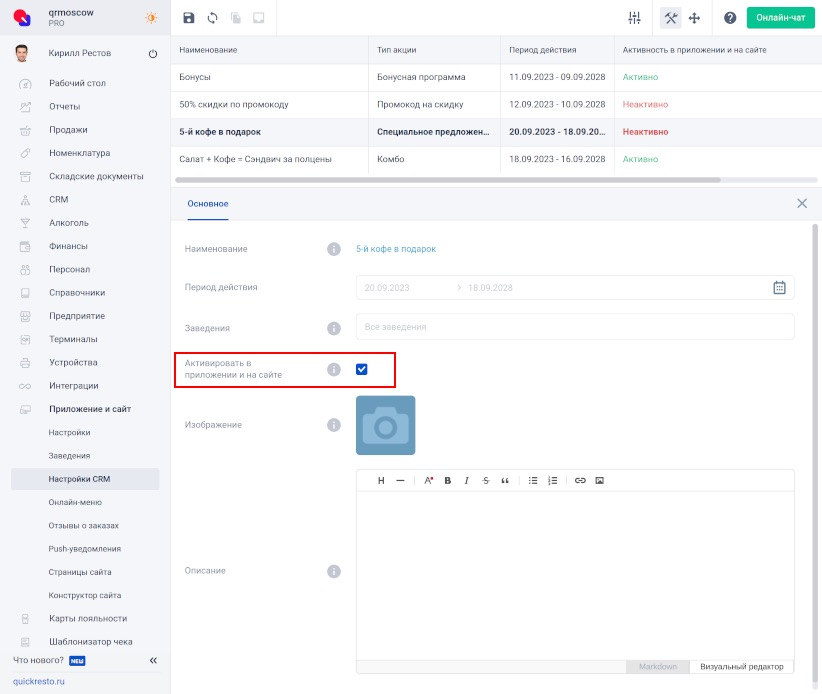
Task: Insert horizontal line in the editor
Action: 401,480
